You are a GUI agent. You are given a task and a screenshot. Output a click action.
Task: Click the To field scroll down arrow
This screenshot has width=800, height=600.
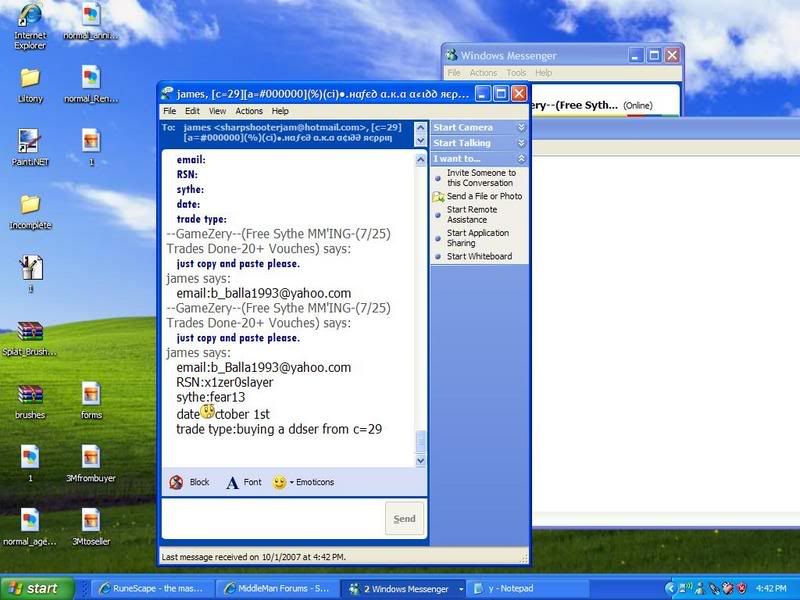click(x=420, y=140)
